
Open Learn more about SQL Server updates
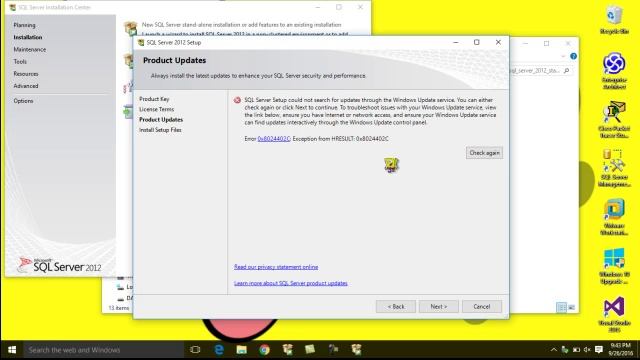291,283
